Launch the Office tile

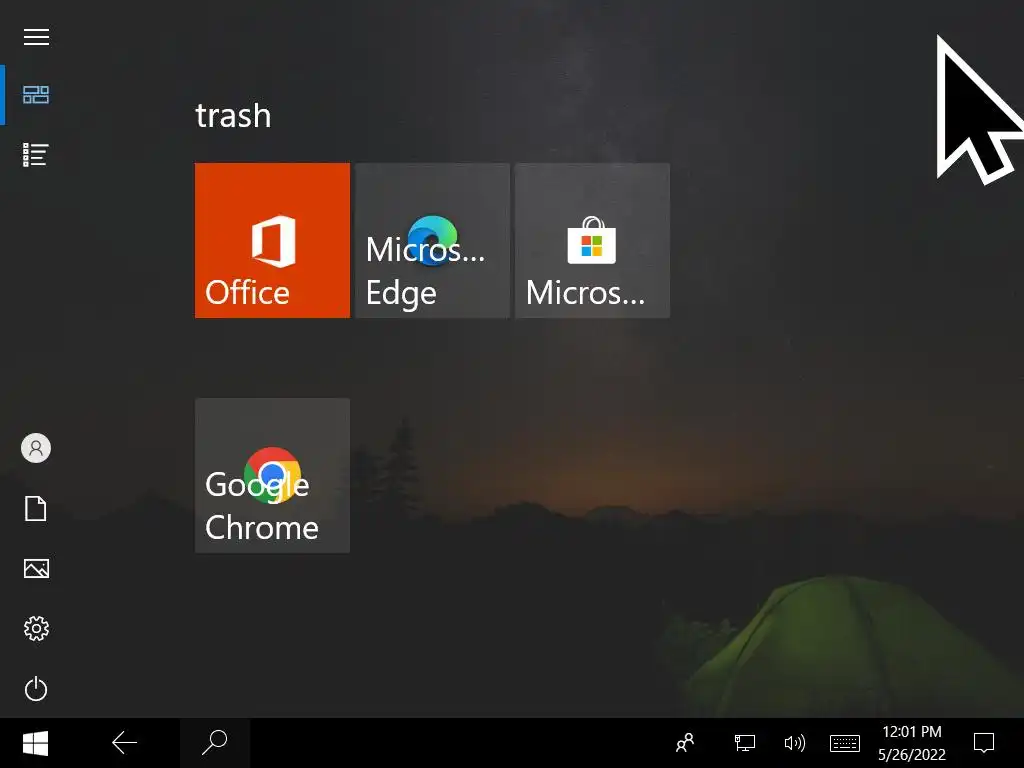pyautogui.click(x=272, y=240)
